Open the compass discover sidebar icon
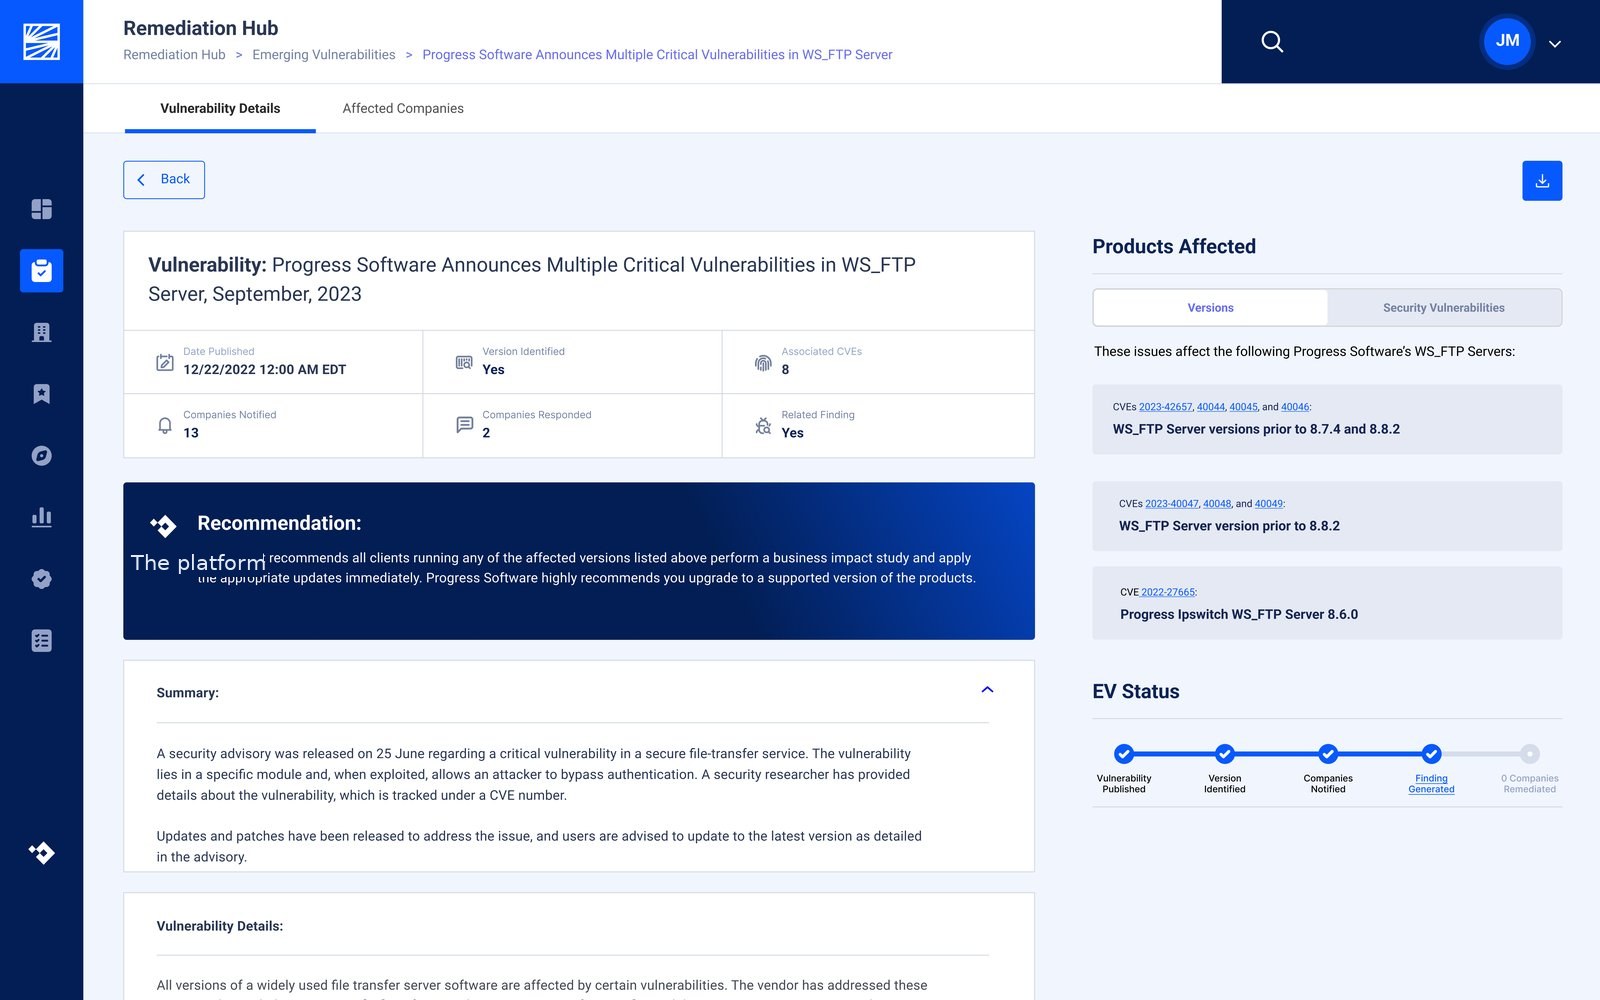Screen dimensions: 1600x1000 coord(41,456)
